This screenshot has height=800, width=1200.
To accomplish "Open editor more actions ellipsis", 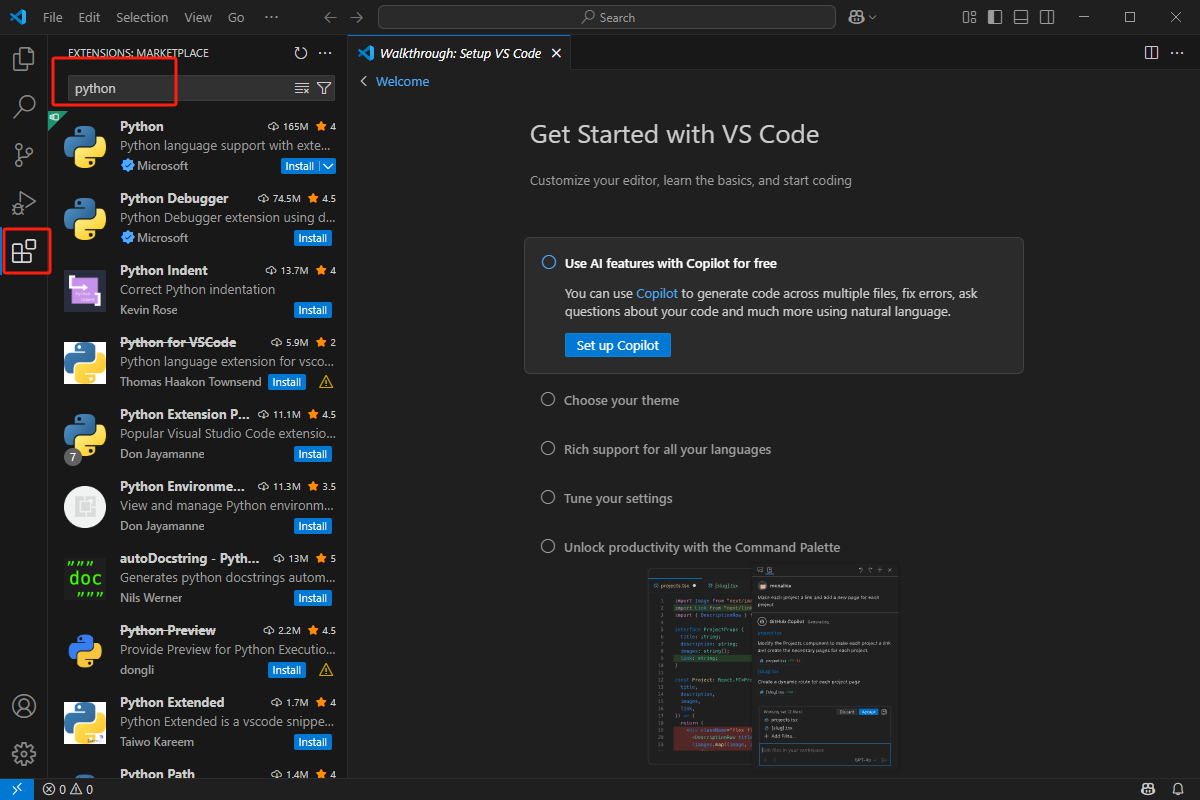I will click(1178, 53).
